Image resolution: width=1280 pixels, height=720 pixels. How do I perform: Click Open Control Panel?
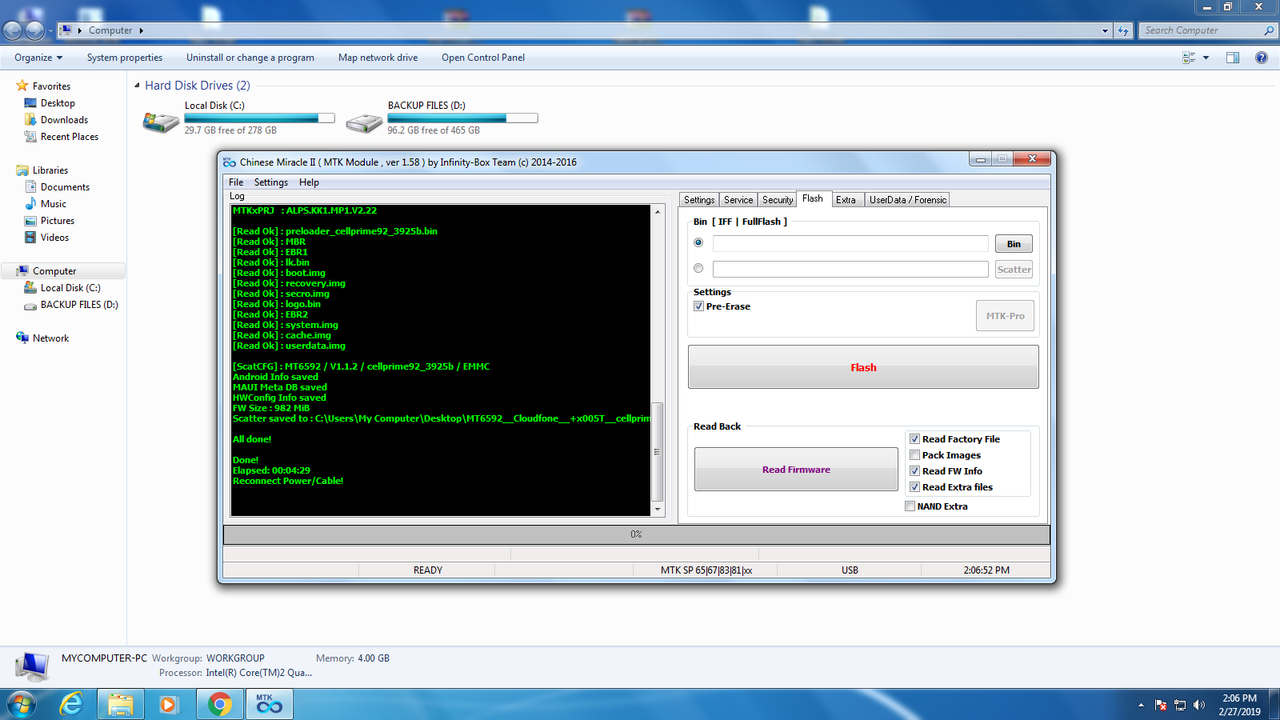(x=483, y=58)
